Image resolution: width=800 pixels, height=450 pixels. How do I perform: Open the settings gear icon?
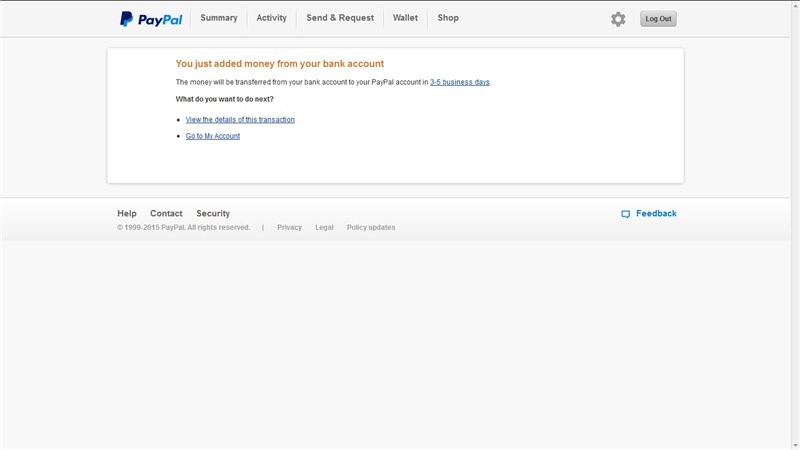618,19
